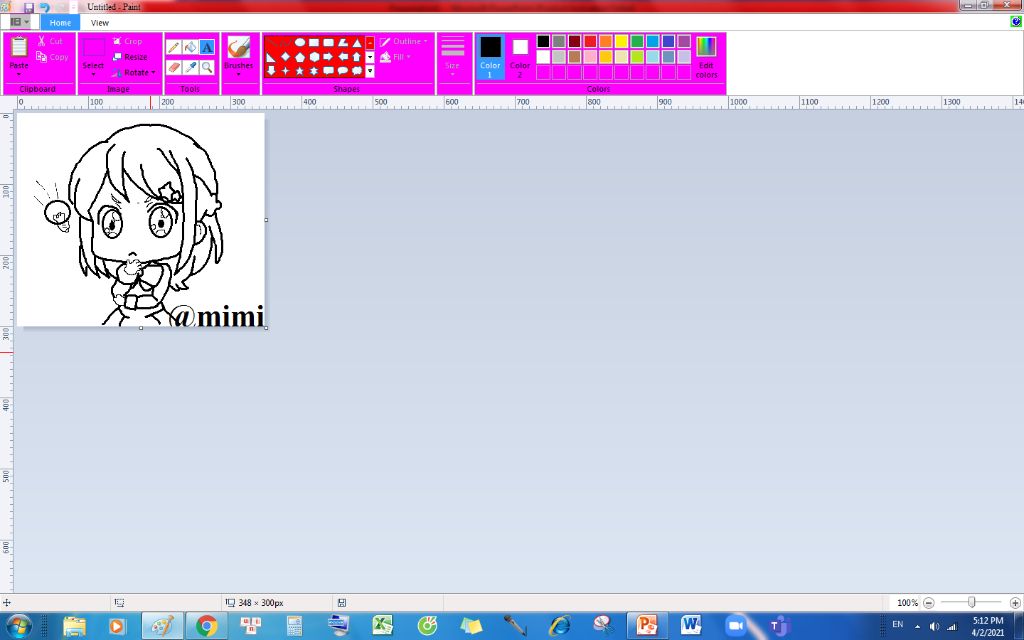
Task: Open Word from the taskbar
Action: point(690,626)
